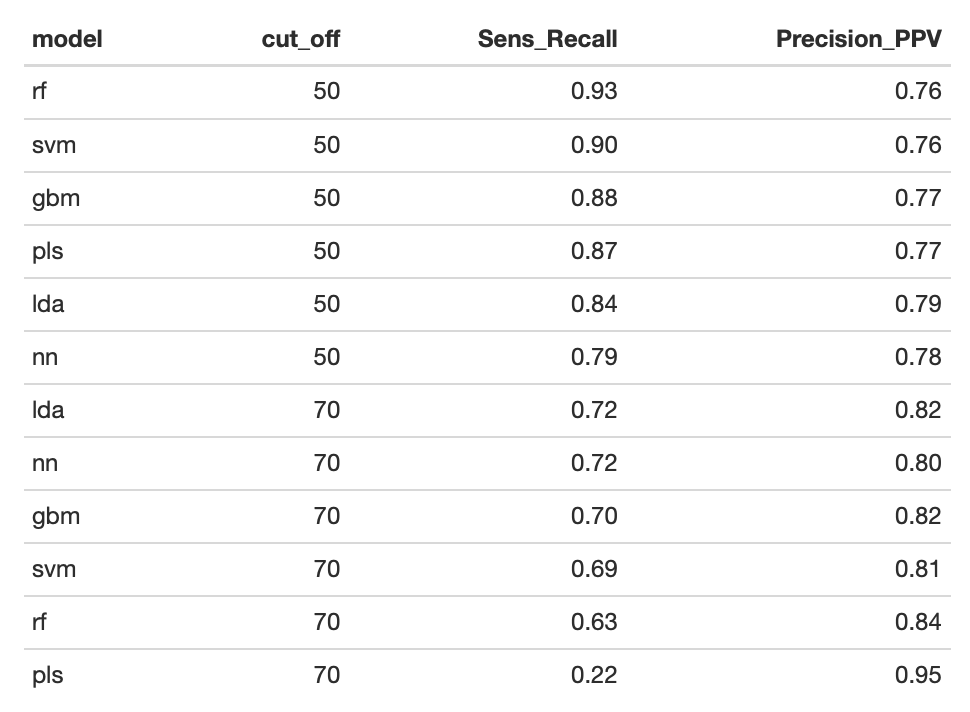Viewport: 970px width, 712px height.
Task: Click the Sens_Recall value 0.69
Action: (594, 569)
